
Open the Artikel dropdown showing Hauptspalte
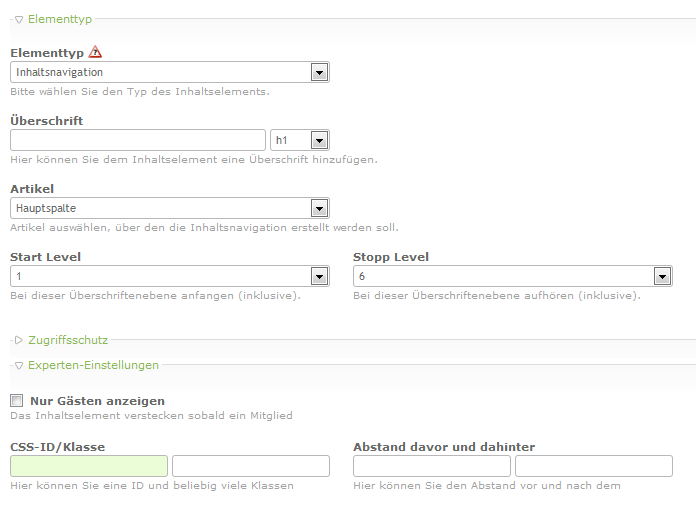tap(169, 208)
